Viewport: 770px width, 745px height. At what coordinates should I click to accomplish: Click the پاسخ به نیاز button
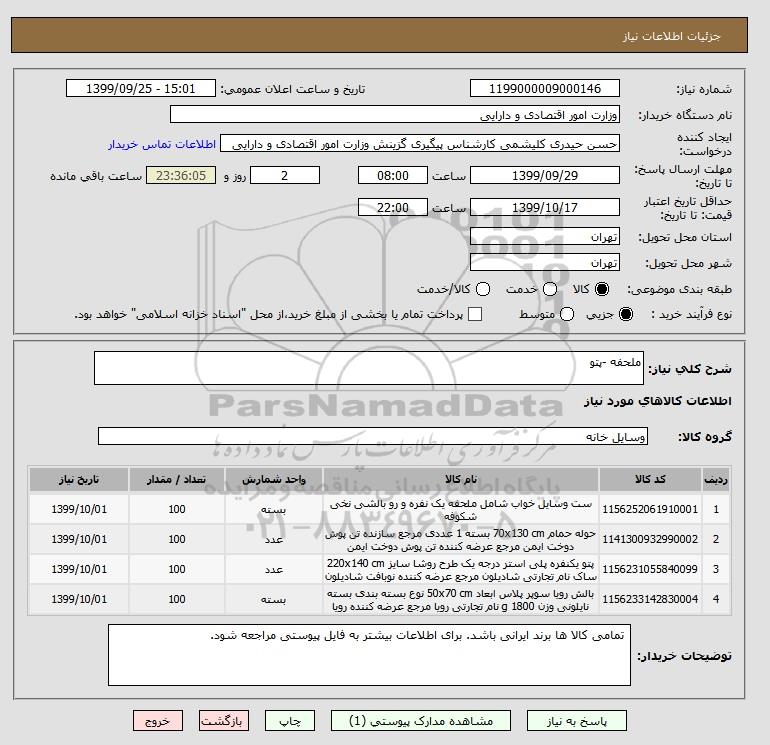pyautogui.click(x=577, y=721)
